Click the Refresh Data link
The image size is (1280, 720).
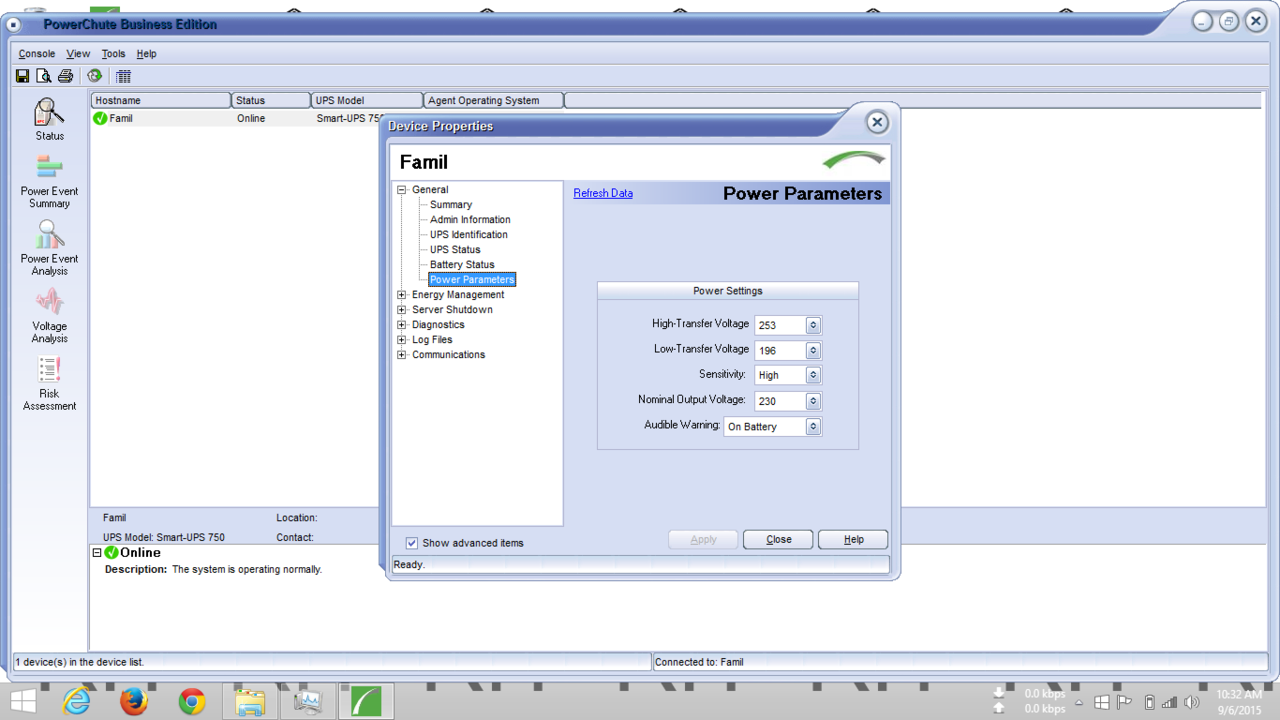(603, 193)
